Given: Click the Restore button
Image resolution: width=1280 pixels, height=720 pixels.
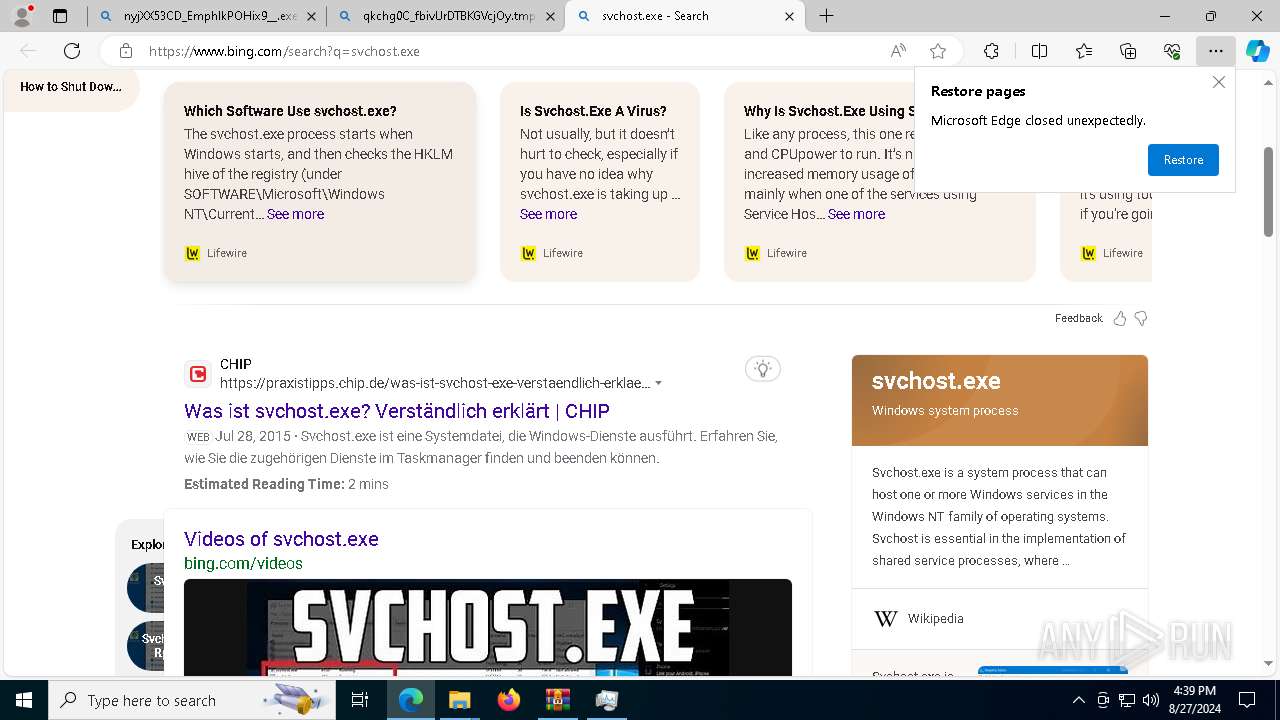Looking at the screenshot, I should coord(1183,160).
